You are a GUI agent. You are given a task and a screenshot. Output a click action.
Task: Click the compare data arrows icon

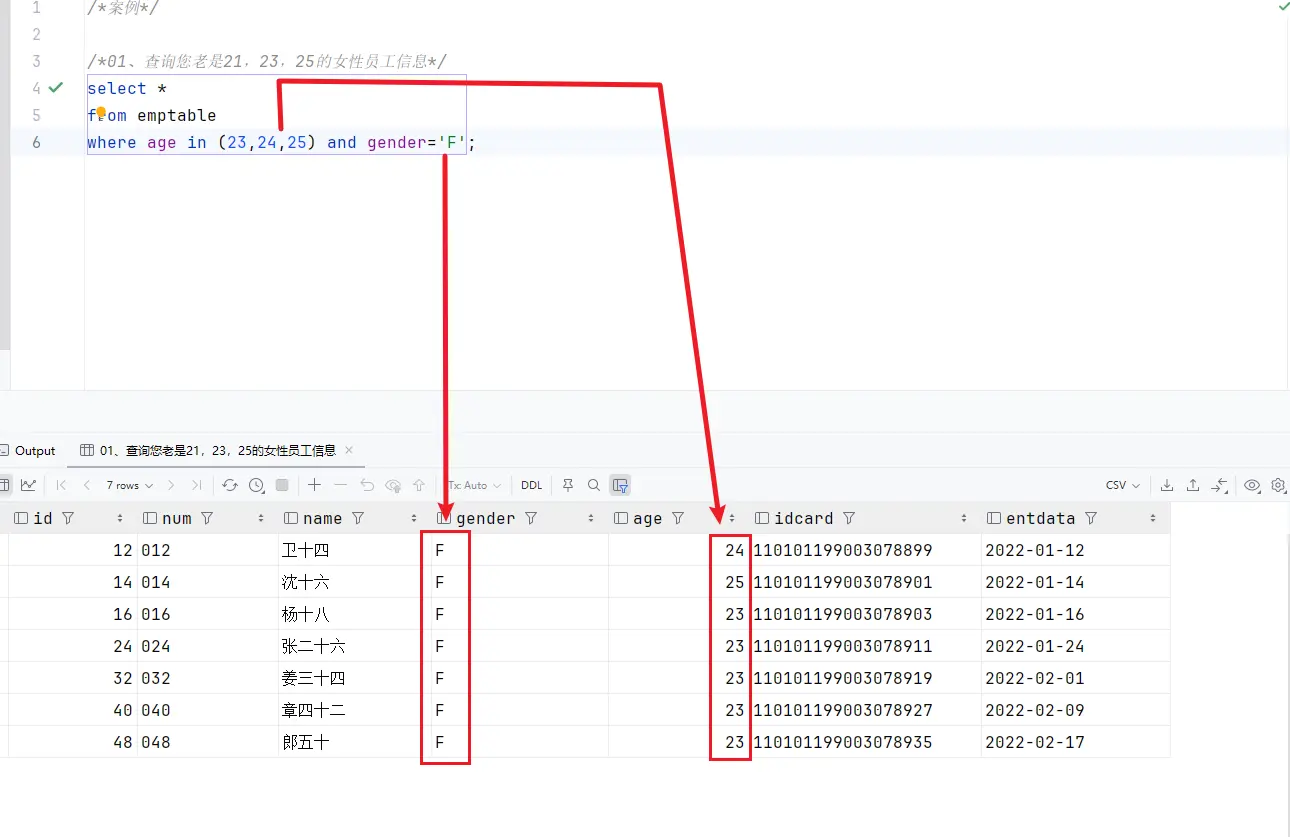(1219, 485)
